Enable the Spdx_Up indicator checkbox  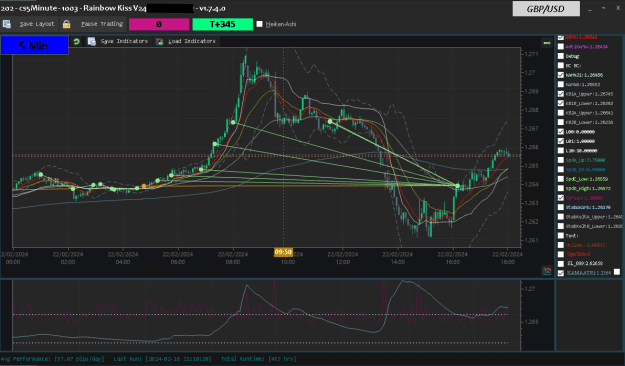click(x=561, y=160)
